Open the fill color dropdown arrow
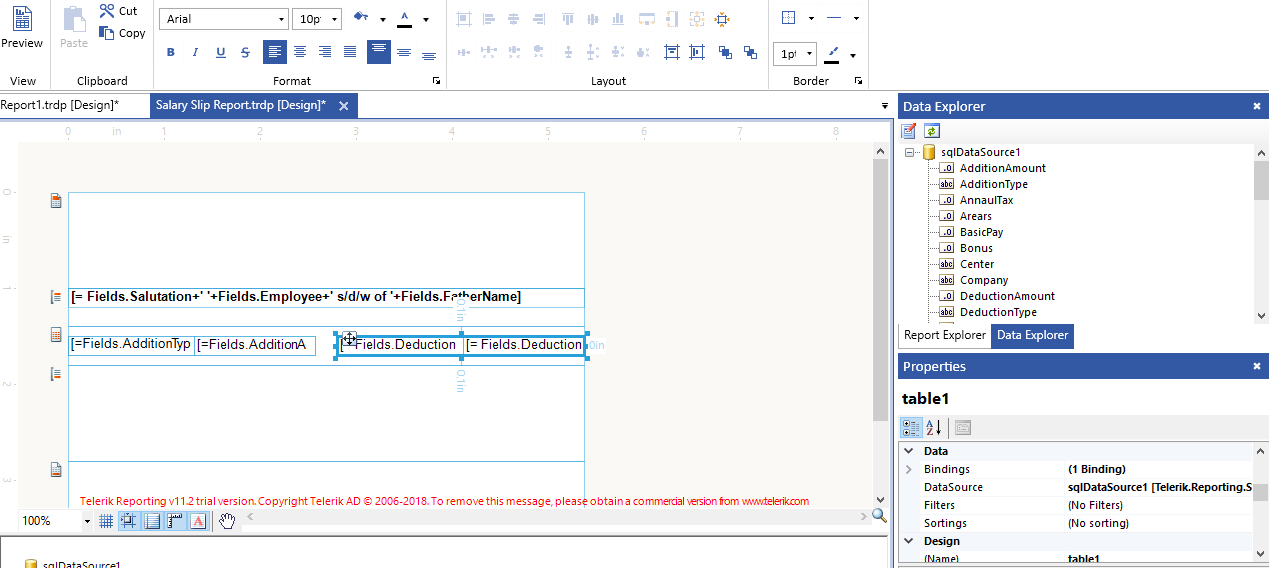This screenshot has height=568, width=1269. point(382,19)
